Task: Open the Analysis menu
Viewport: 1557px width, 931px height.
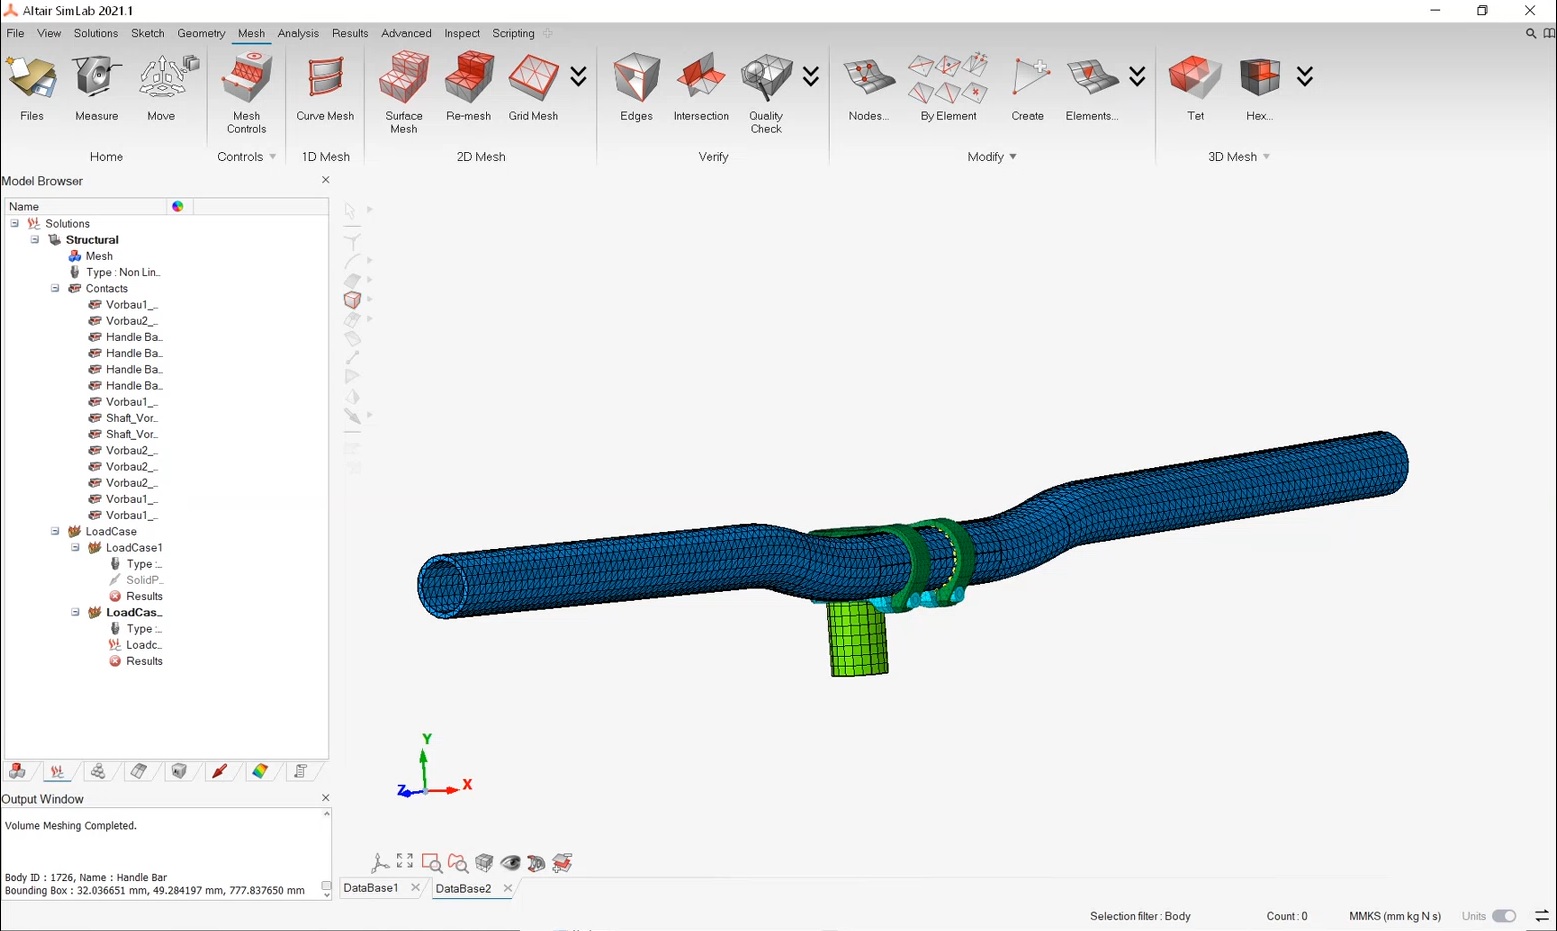Action: 298,33
